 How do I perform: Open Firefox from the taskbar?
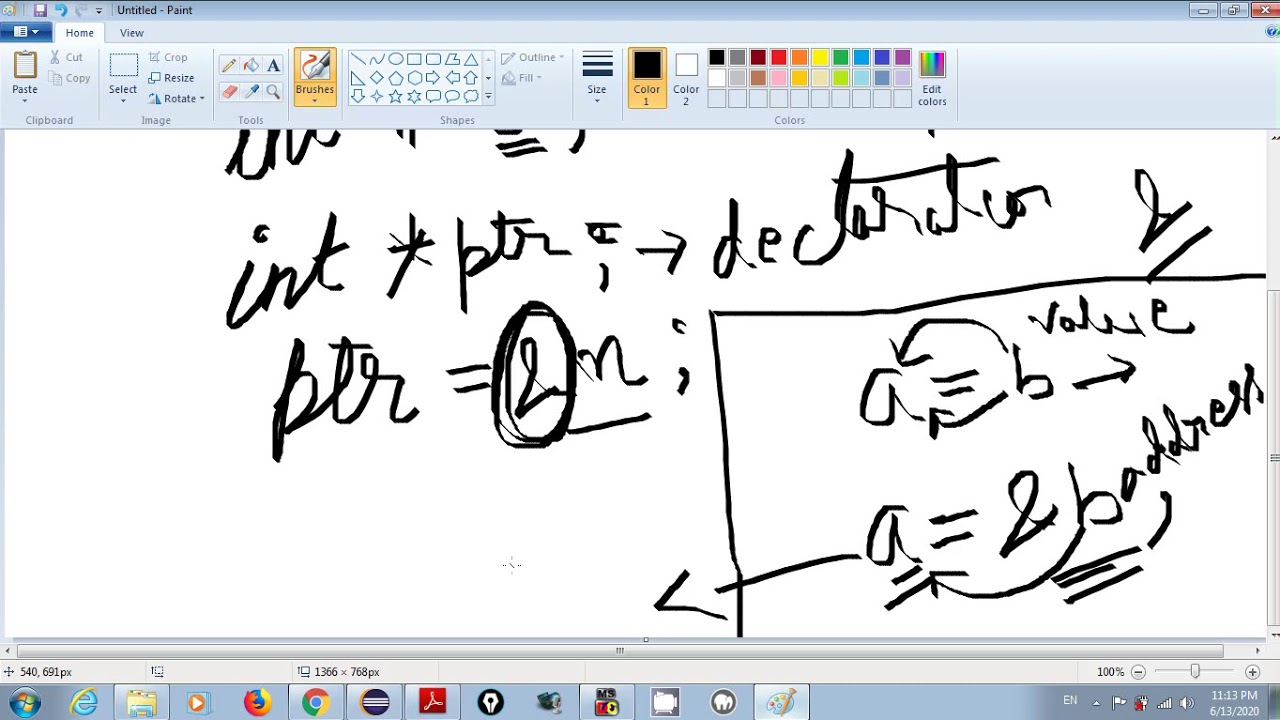point(258,703)
